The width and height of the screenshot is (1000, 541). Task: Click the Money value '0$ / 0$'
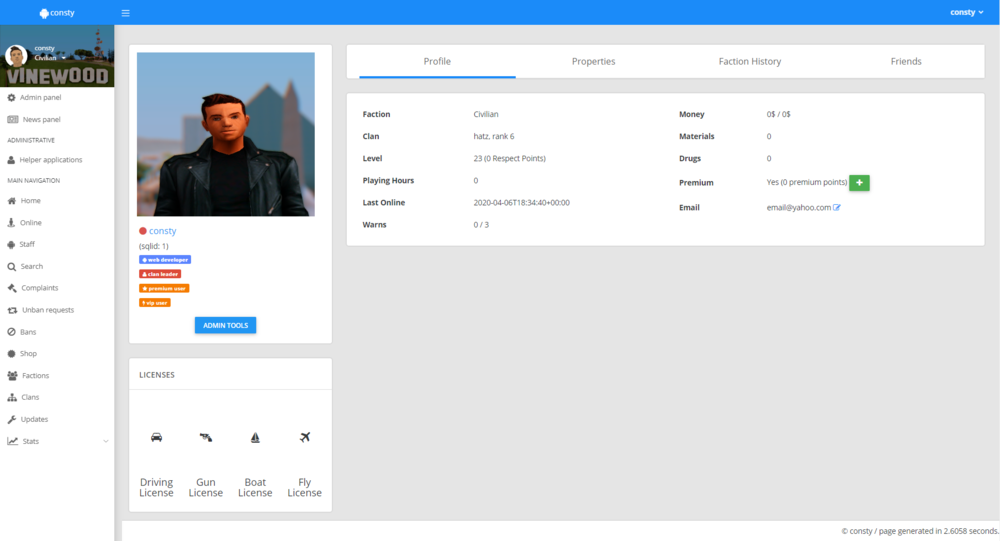(x=779, y=114)
